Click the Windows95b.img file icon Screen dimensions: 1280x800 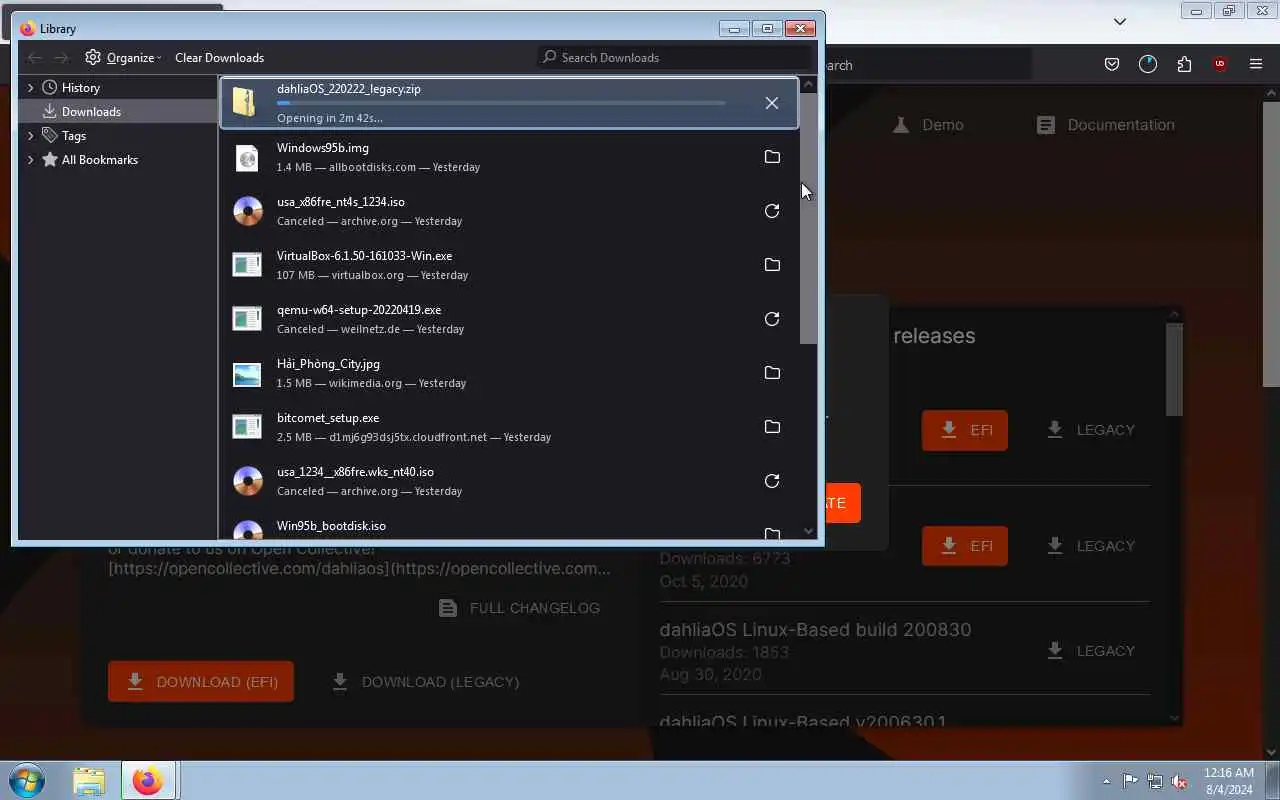coord(247,157)
